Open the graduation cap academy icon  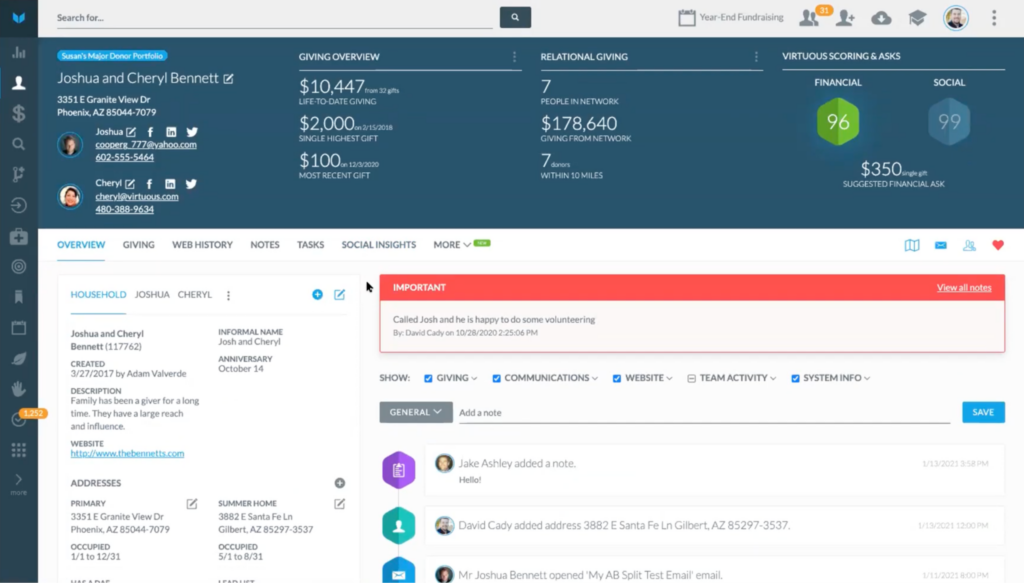[917, 18]
